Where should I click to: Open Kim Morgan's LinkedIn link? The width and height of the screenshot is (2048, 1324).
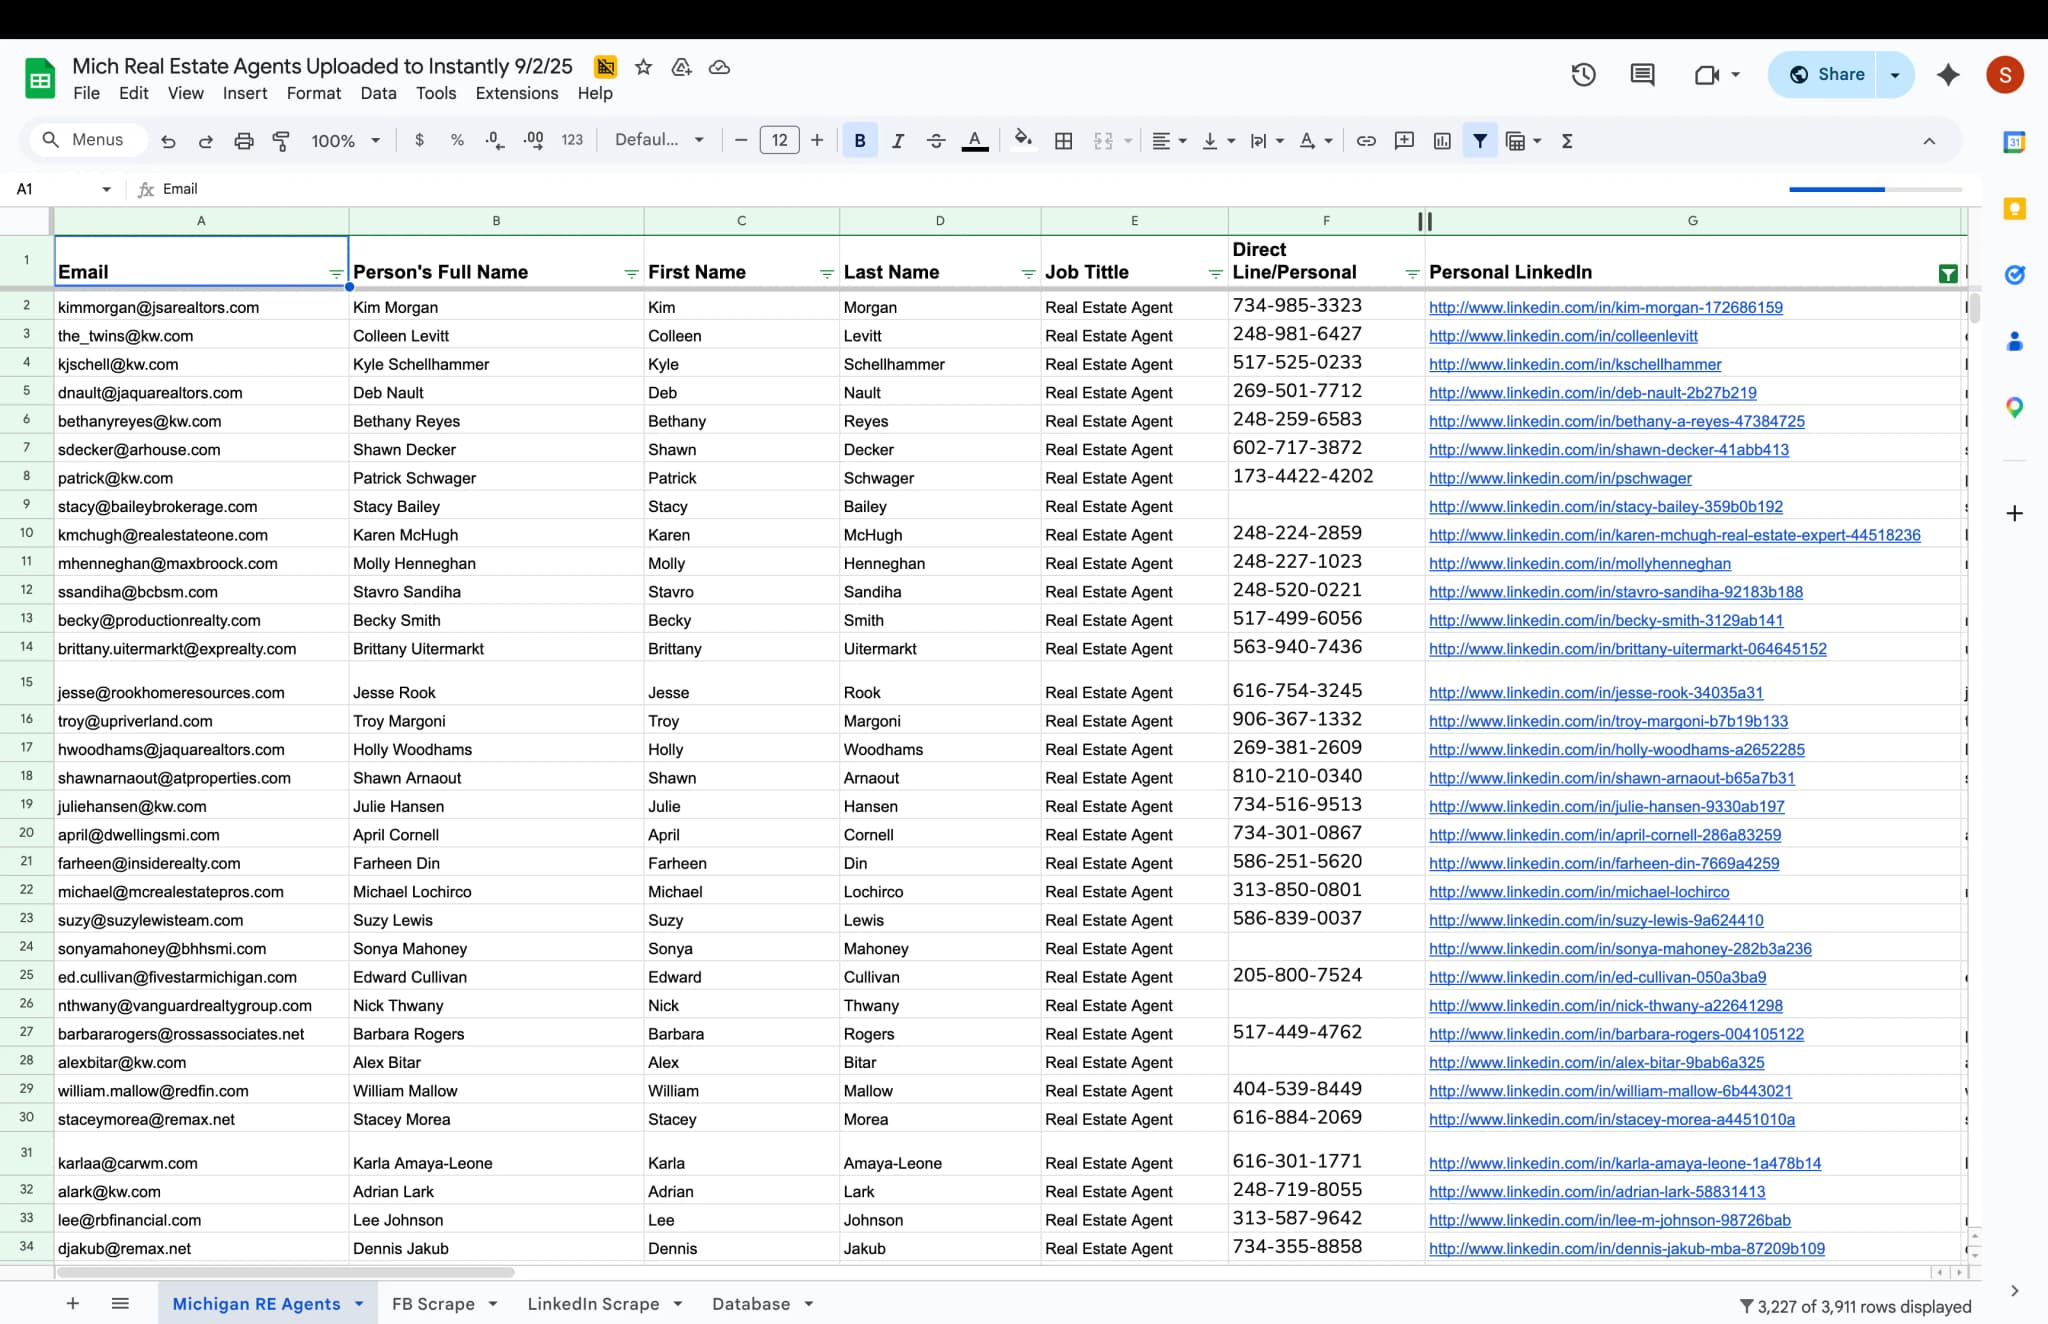click(1605, 308)
